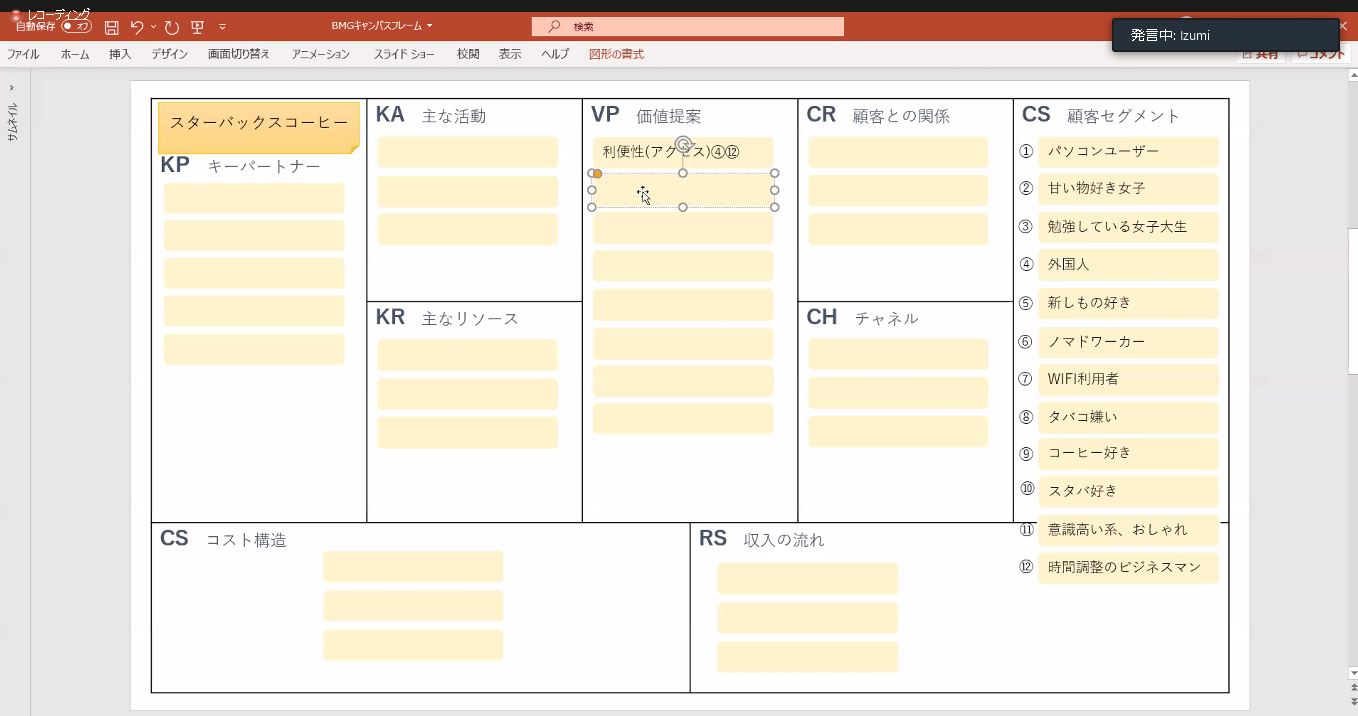Image resolution: width=1358 pixels, height=716 pixels.
Task: Switch to the 表示 tab
Action: point(510,54)
